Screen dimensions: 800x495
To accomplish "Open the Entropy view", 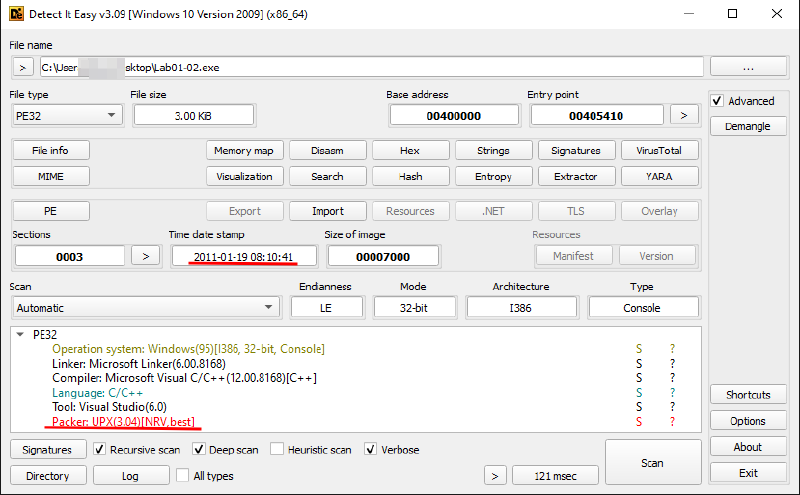I will (493, 176).
